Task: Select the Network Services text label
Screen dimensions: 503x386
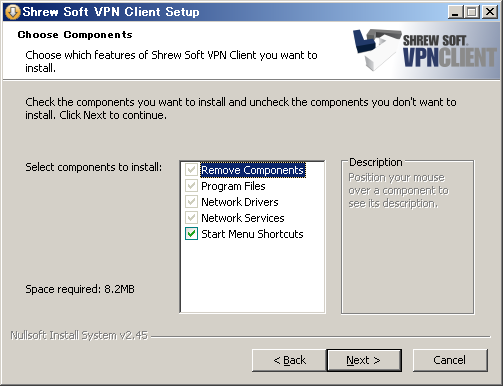Action: [x=243, y=218]
